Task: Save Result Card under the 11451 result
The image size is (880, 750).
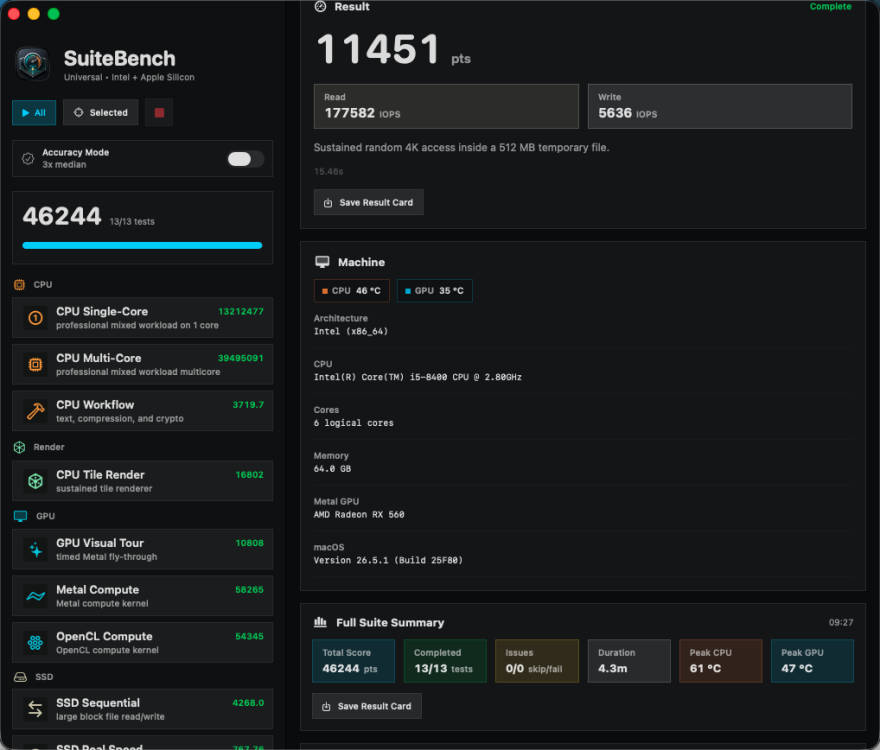Action: pos(369,203)
